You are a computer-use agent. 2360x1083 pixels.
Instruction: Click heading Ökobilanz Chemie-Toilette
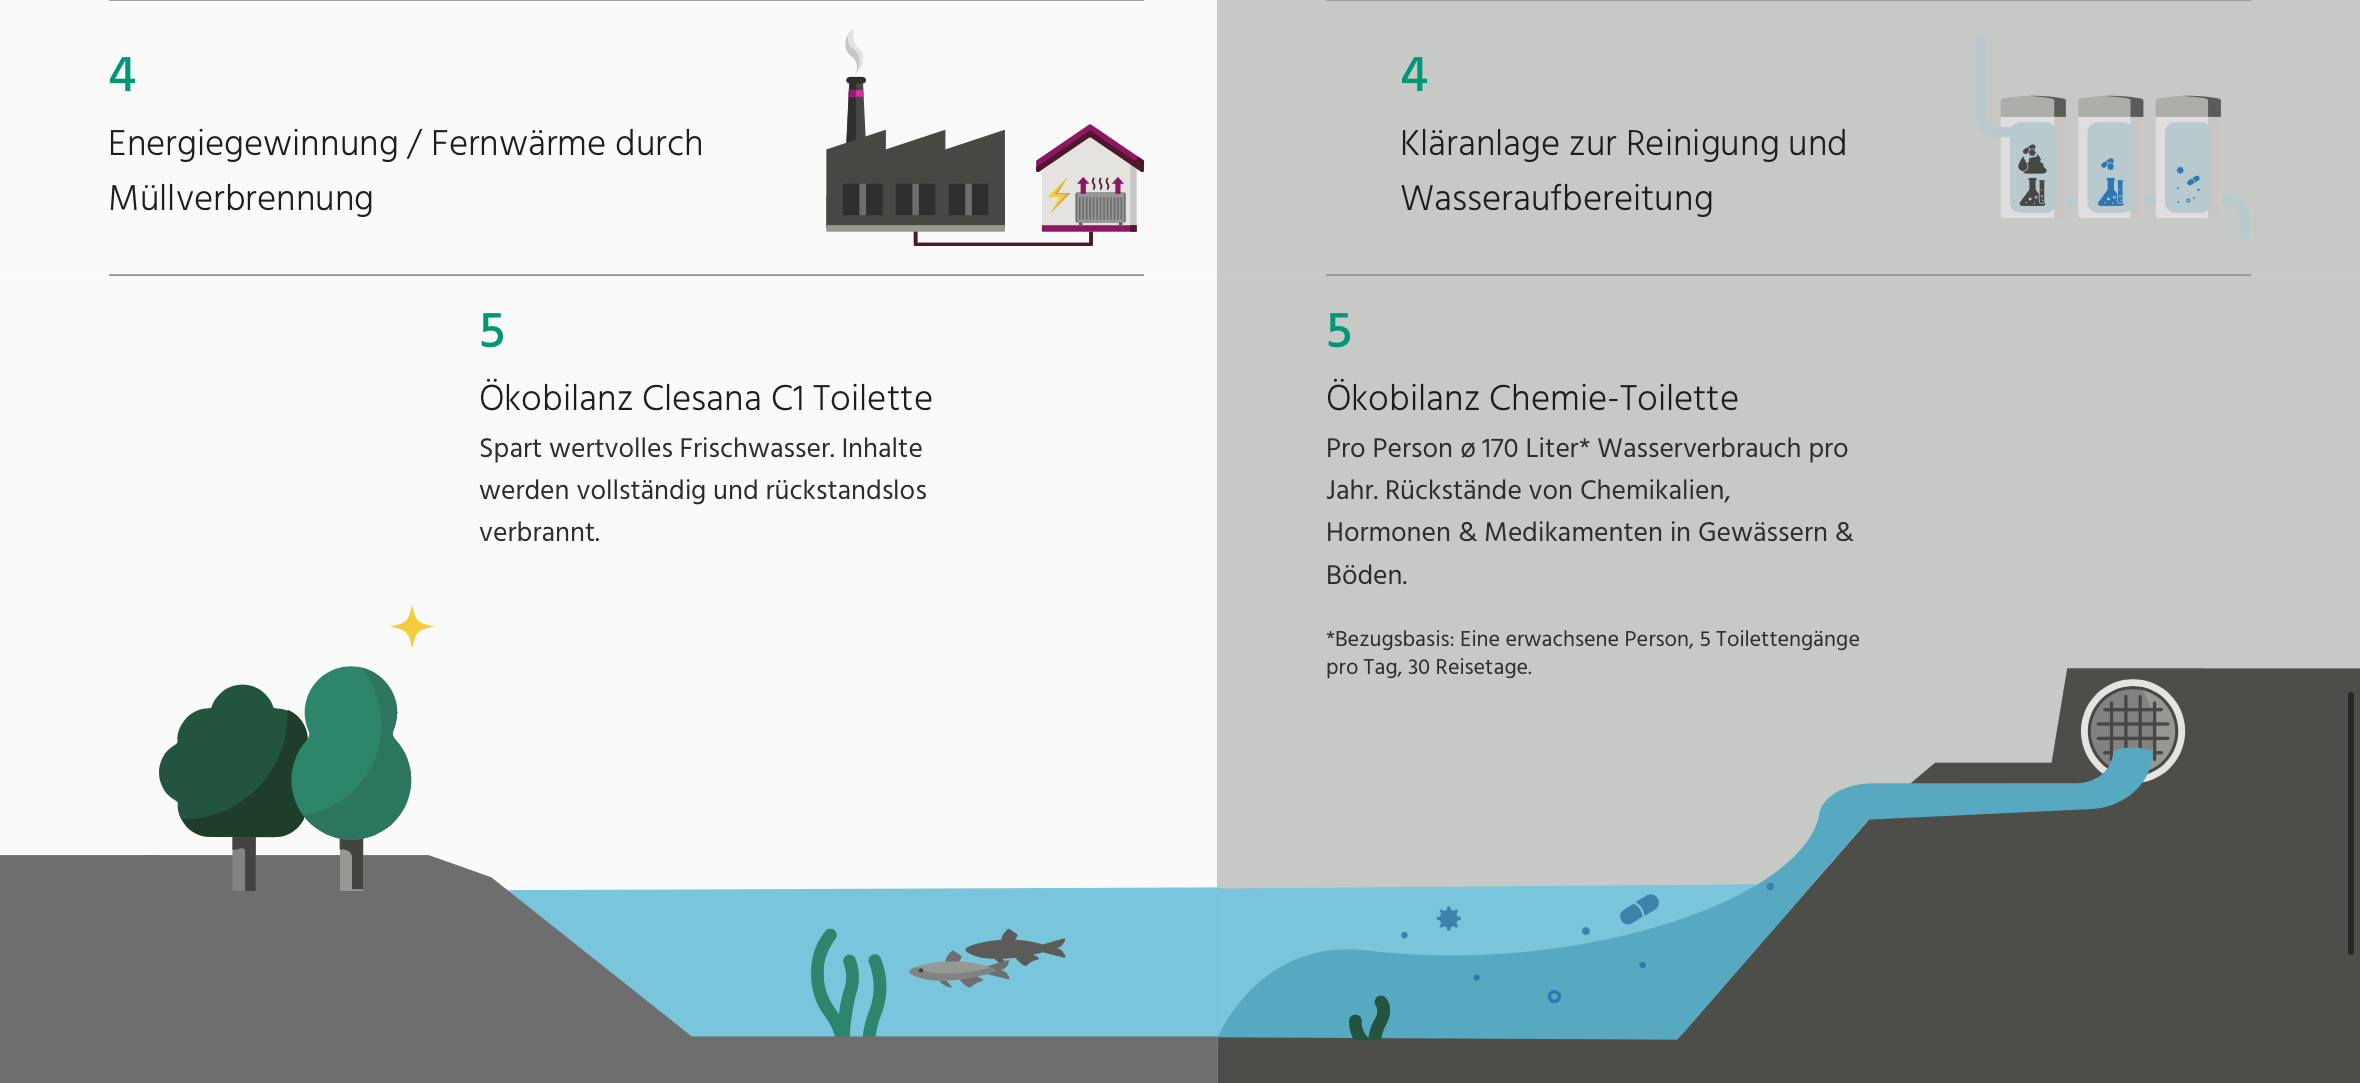[x=1531, y=398]
